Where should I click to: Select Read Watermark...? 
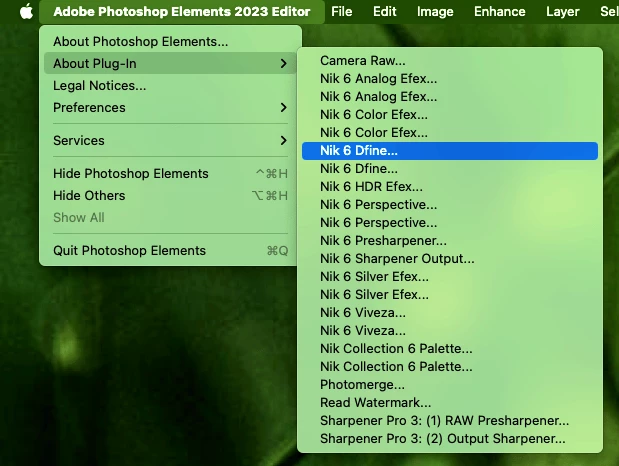[x=450, y=402]
